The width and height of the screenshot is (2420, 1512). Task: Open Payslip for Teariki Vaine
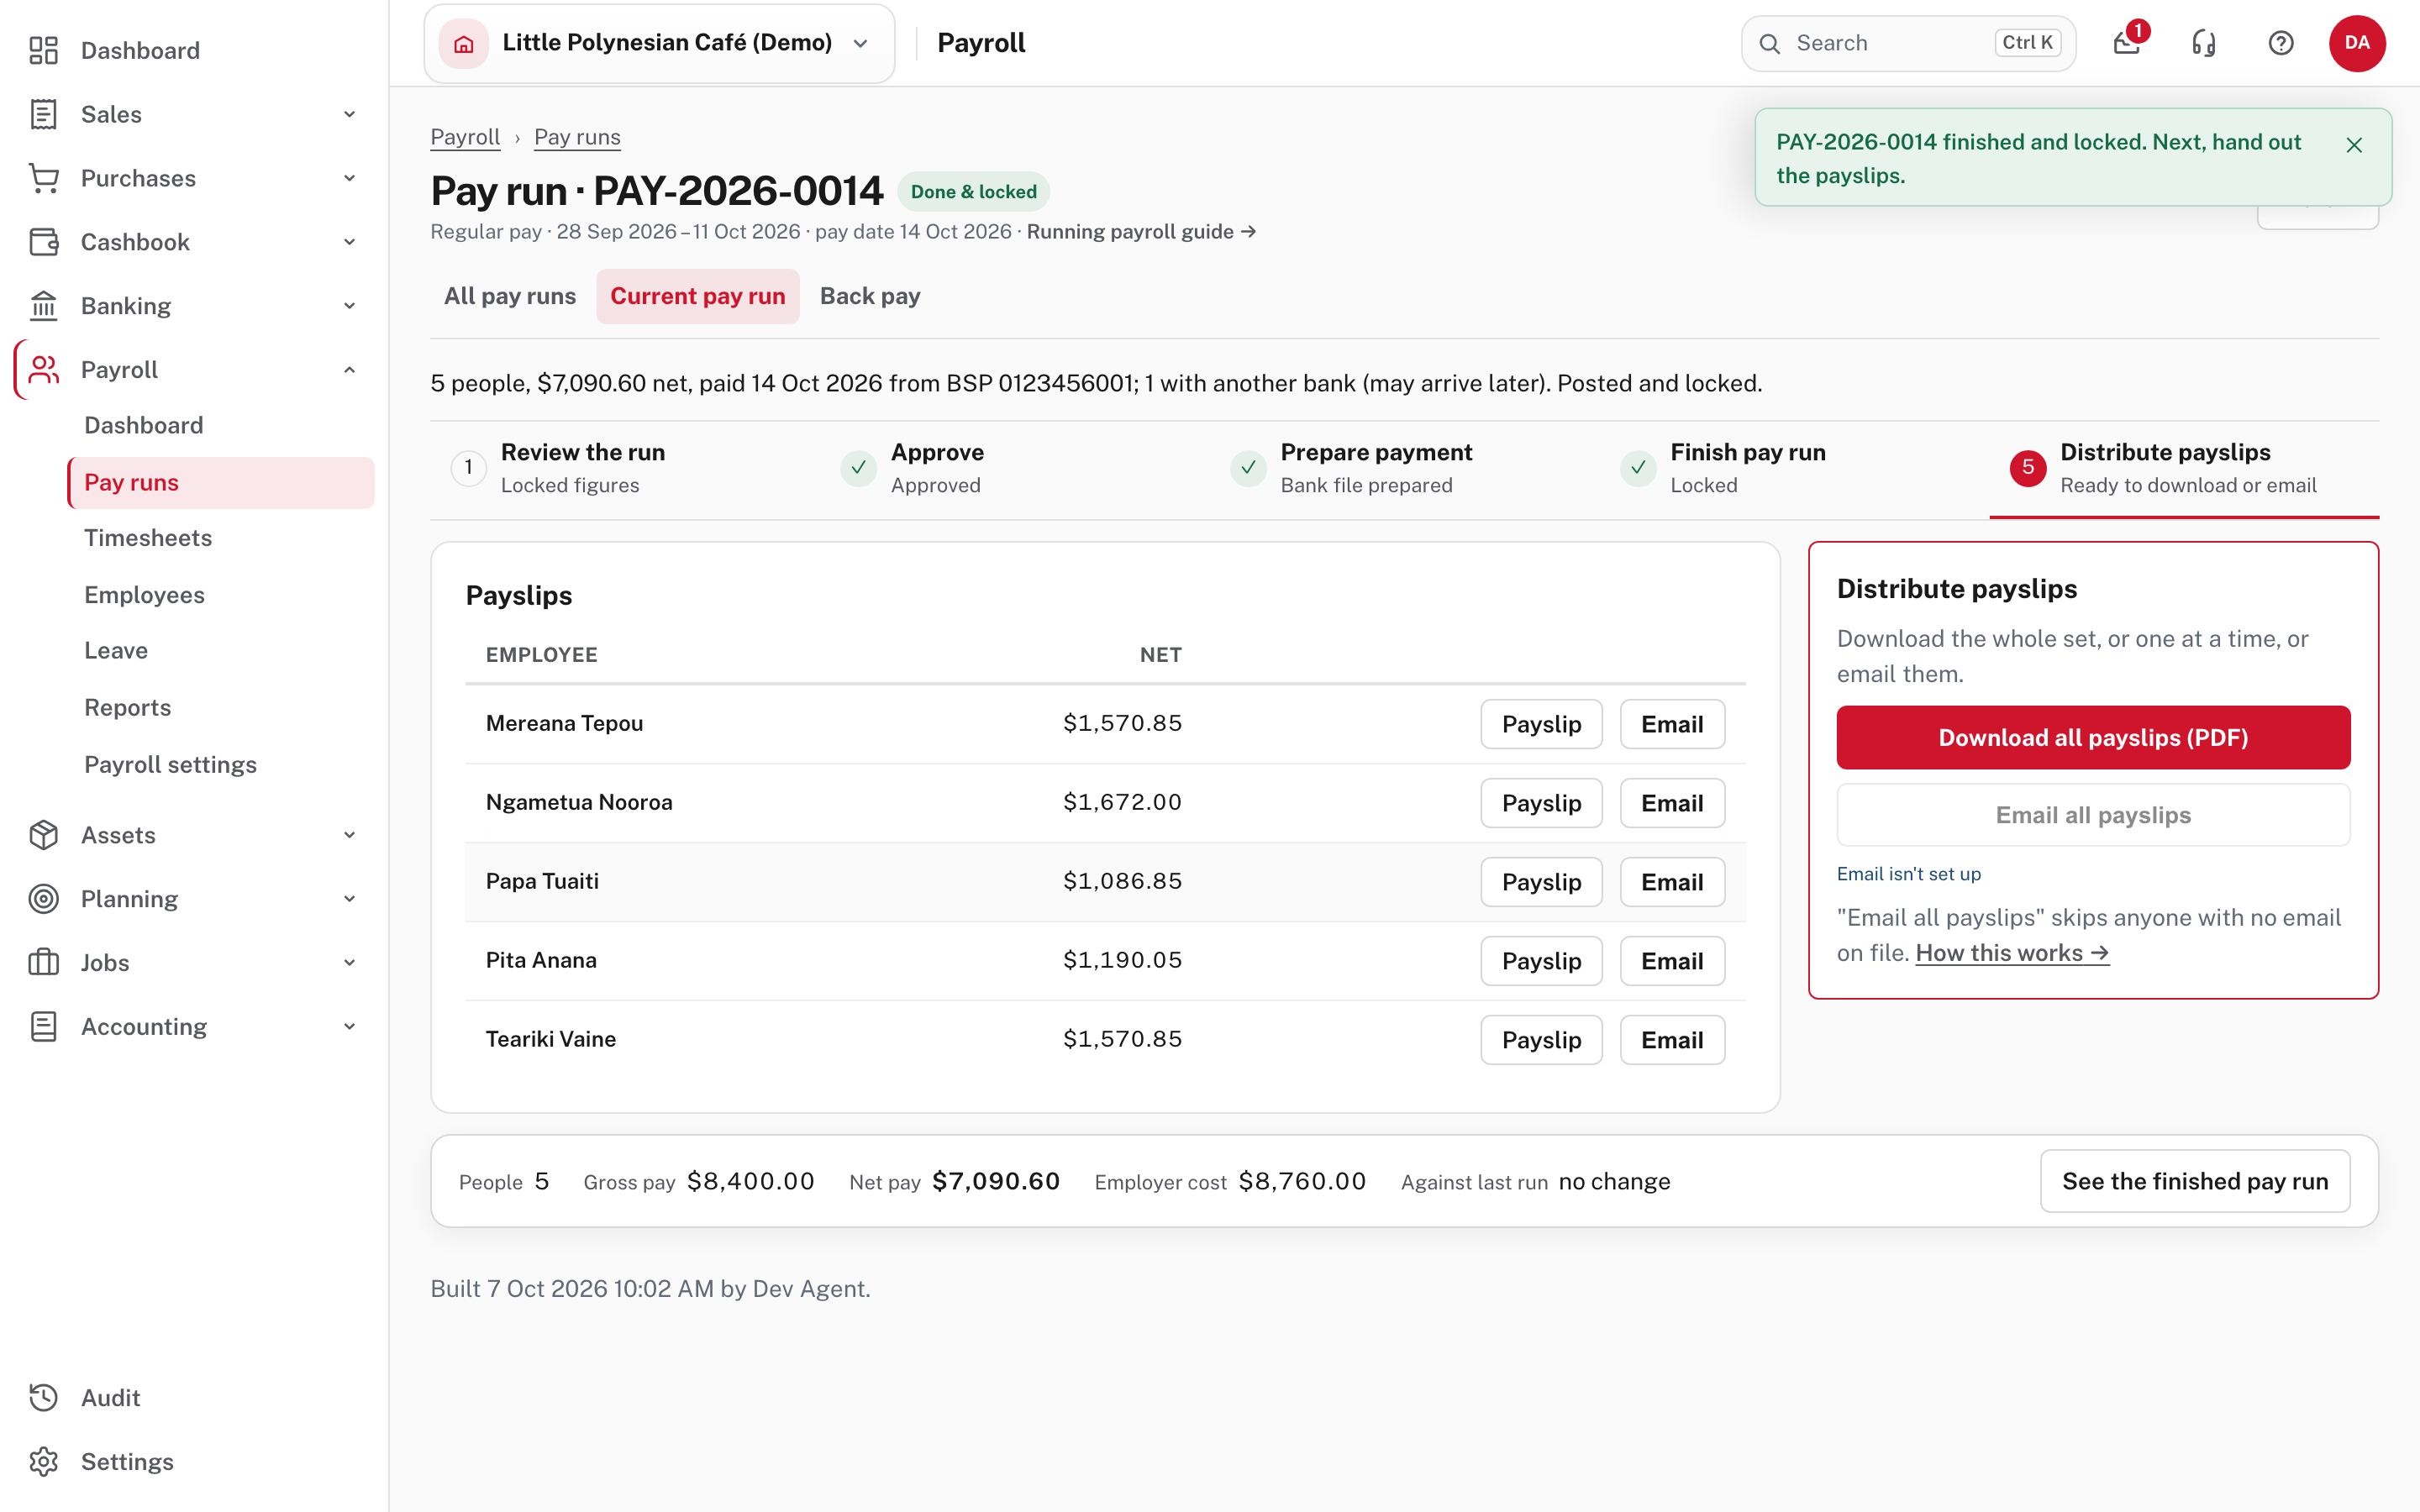[1541, 1040]
